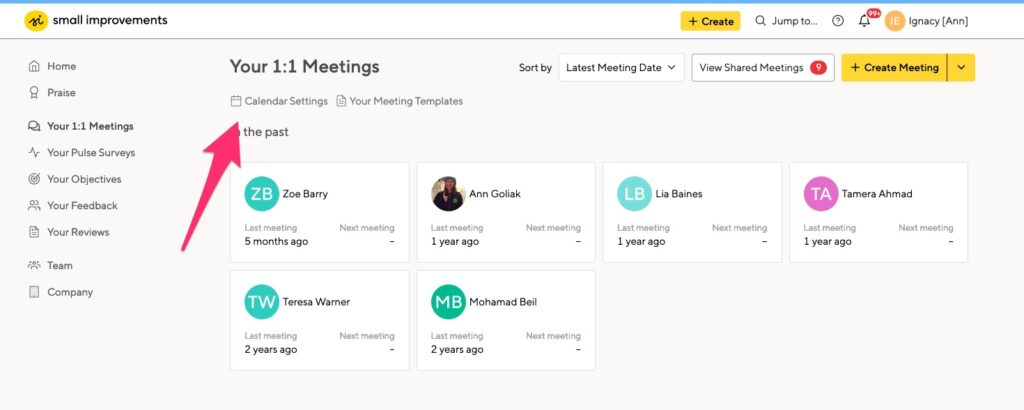The image size is (1024, 410).
Task: Click the Praise ribbon icon in sidebar
Action: tap(35, 92)
